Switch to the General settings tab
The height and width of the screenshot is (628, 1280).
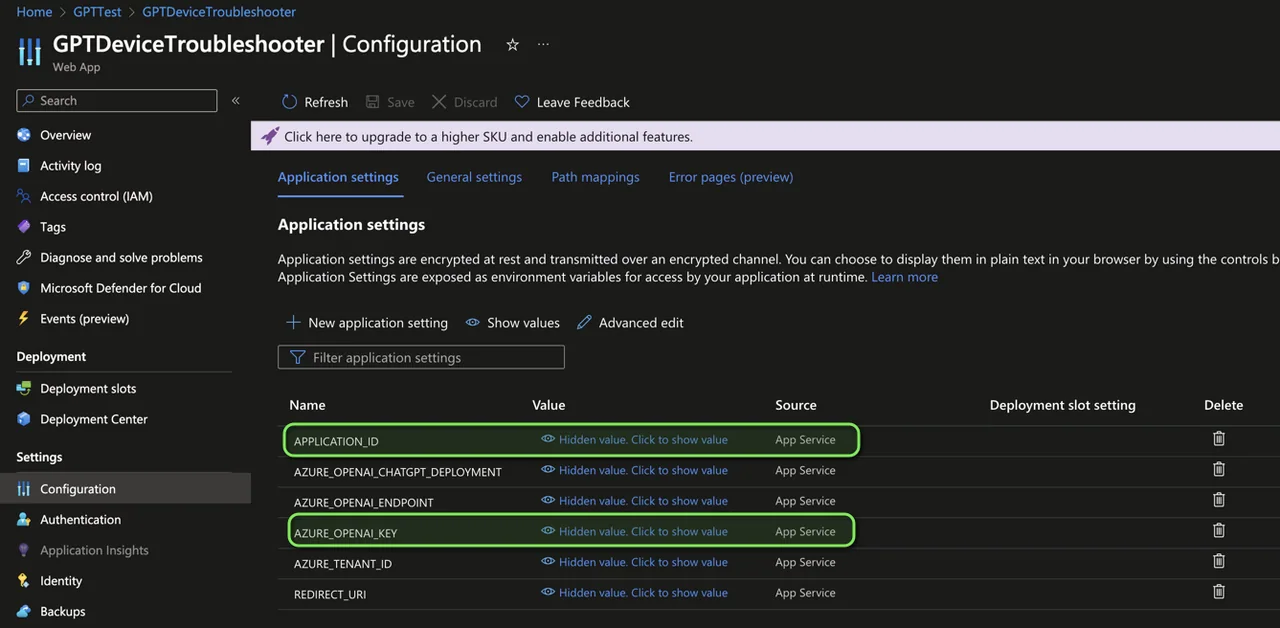click(474, 177)
